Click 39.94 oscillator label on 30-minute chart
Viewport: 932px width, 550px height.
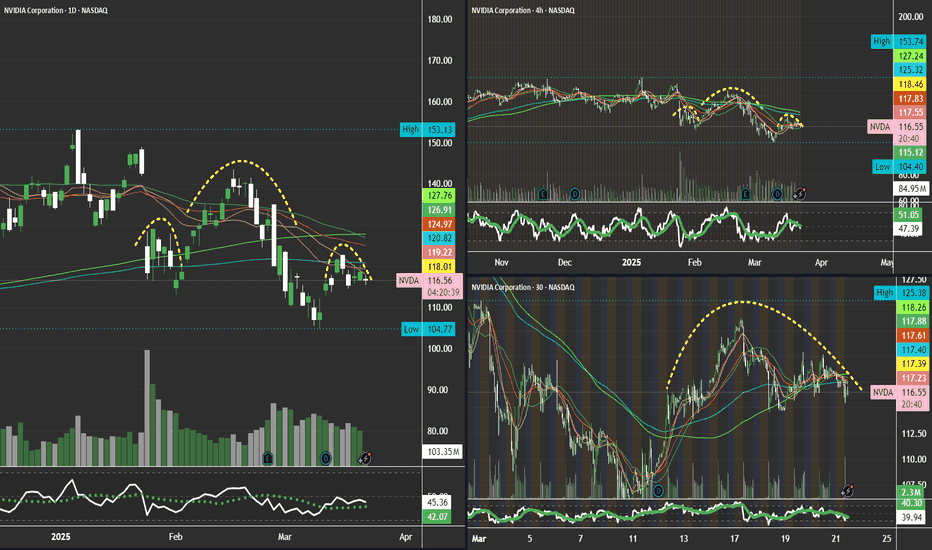[911, 517]
